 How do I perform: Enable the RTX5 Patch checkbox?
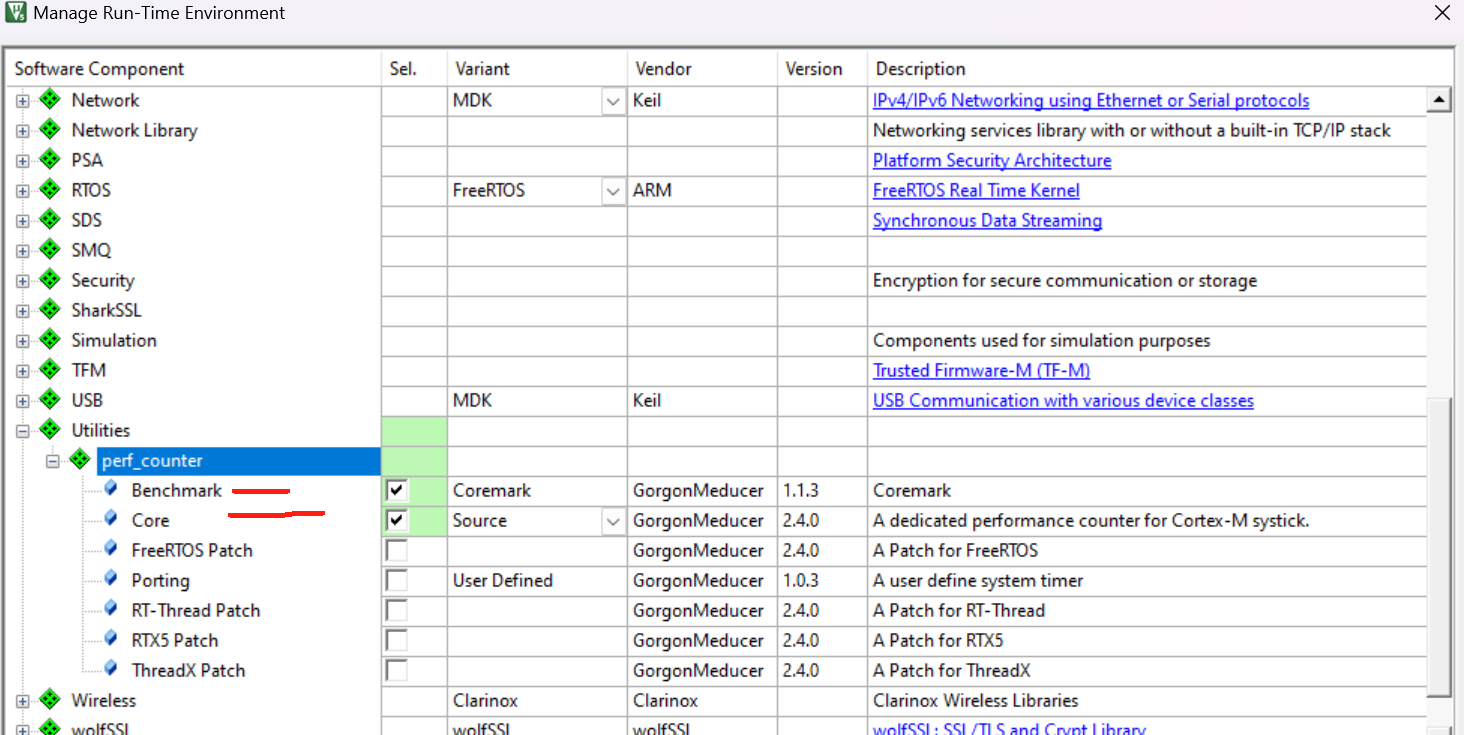pyautogui.click(x=397, y=640)
